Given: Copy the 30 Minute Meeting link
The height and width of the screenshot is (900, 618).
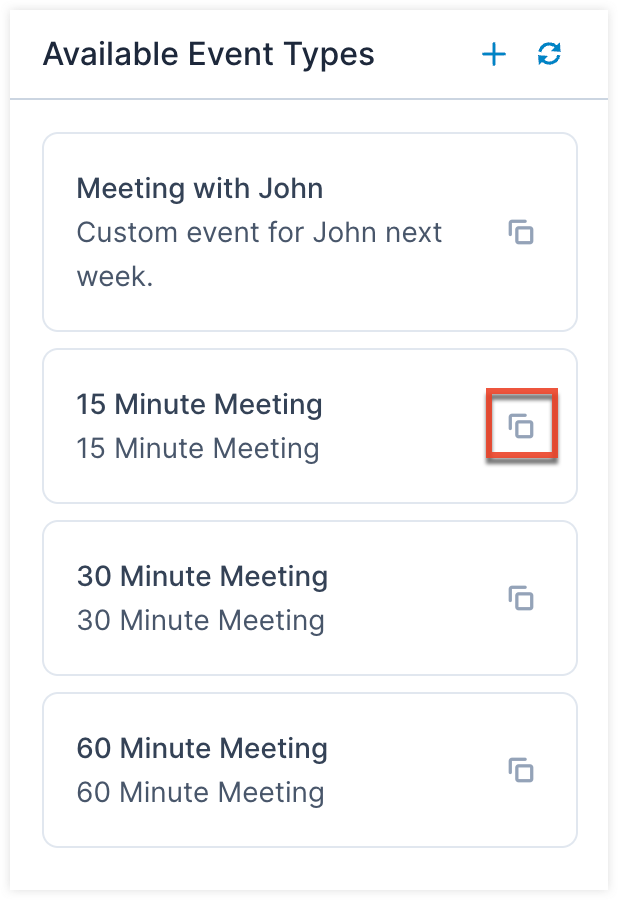Looking at the screenshot, I should click(521, 597).
